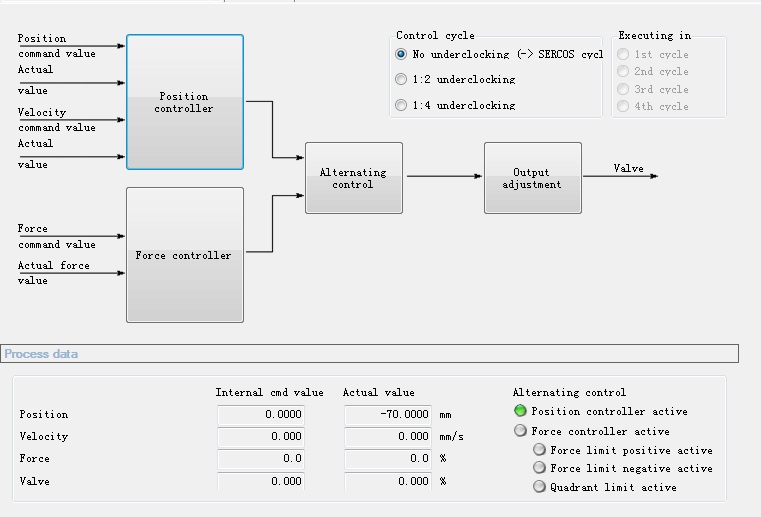The image size is (761, 517).
Task: Click Position controller active green indicator
Action: (520, 411)
